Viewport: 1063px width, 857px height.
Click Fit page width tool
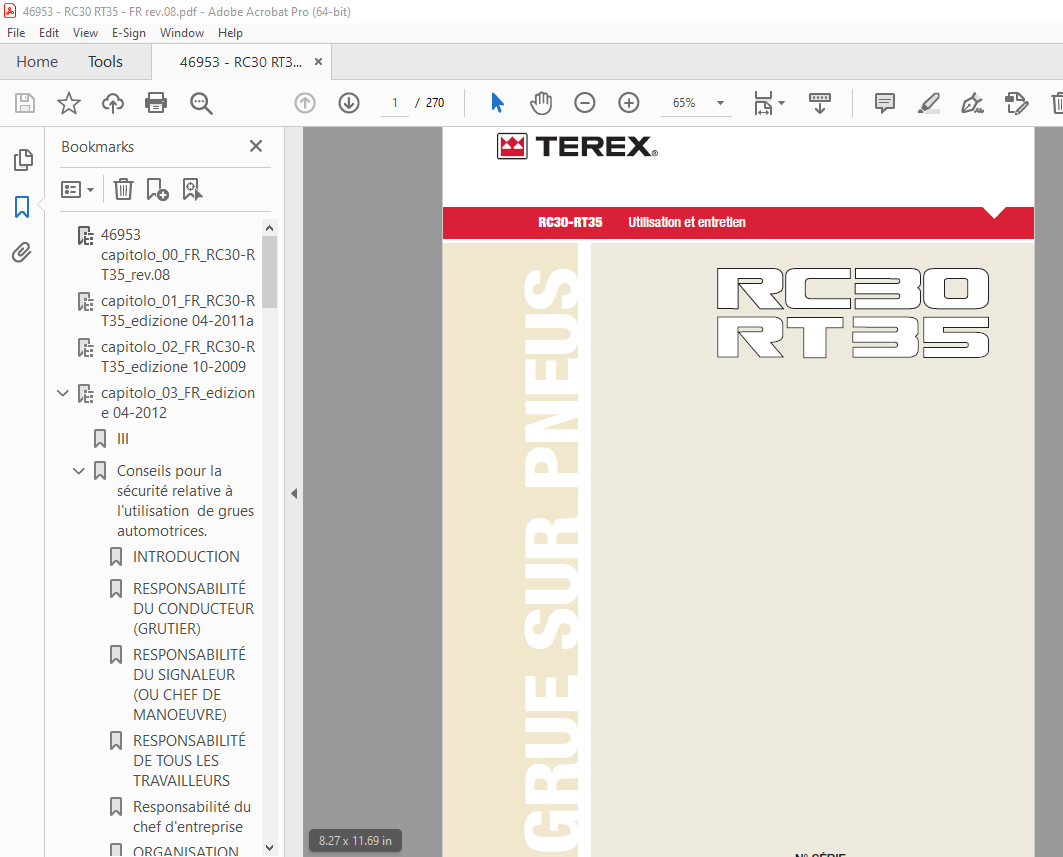tap(763, 103)
